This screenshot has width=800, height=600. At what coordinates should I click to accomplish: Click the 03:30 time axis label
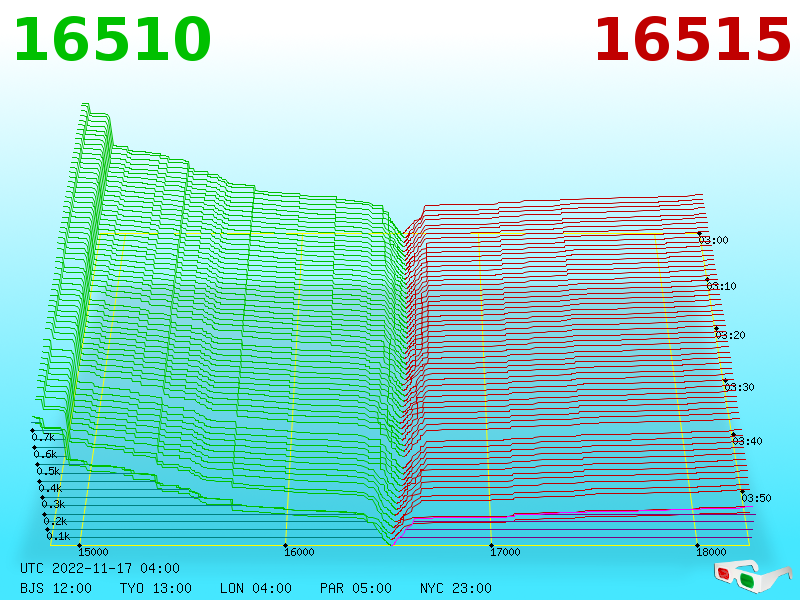point(739,387)
